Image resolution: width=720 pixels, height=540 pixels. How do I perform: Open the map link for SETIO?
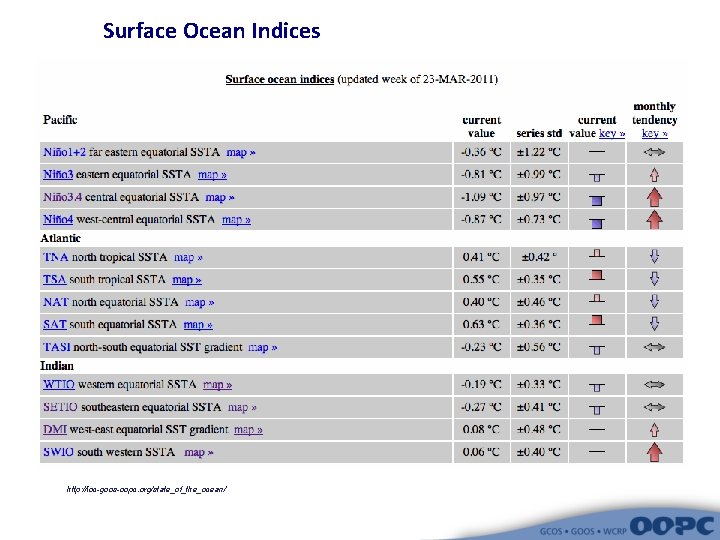pos(242,407)
